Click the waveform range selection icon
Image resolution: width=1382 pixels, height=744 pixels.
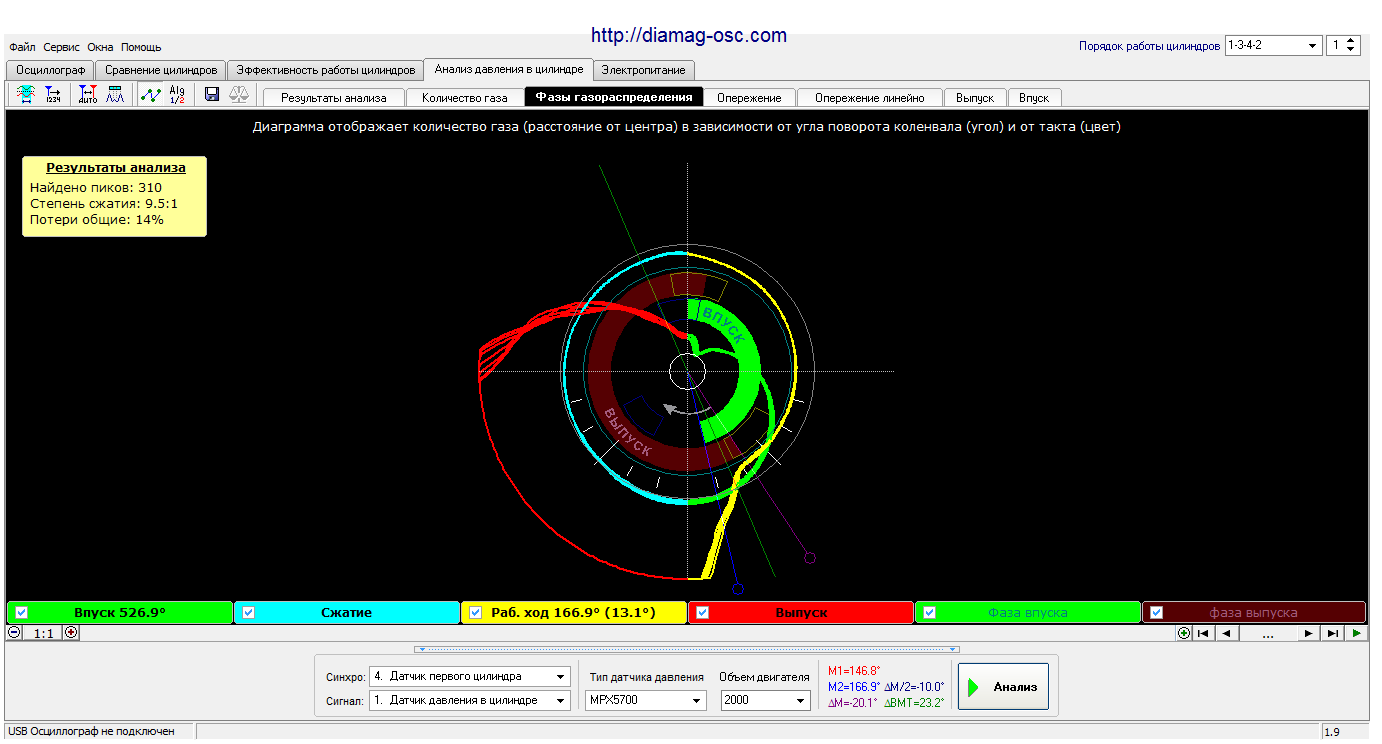click(x=26, y=95)
